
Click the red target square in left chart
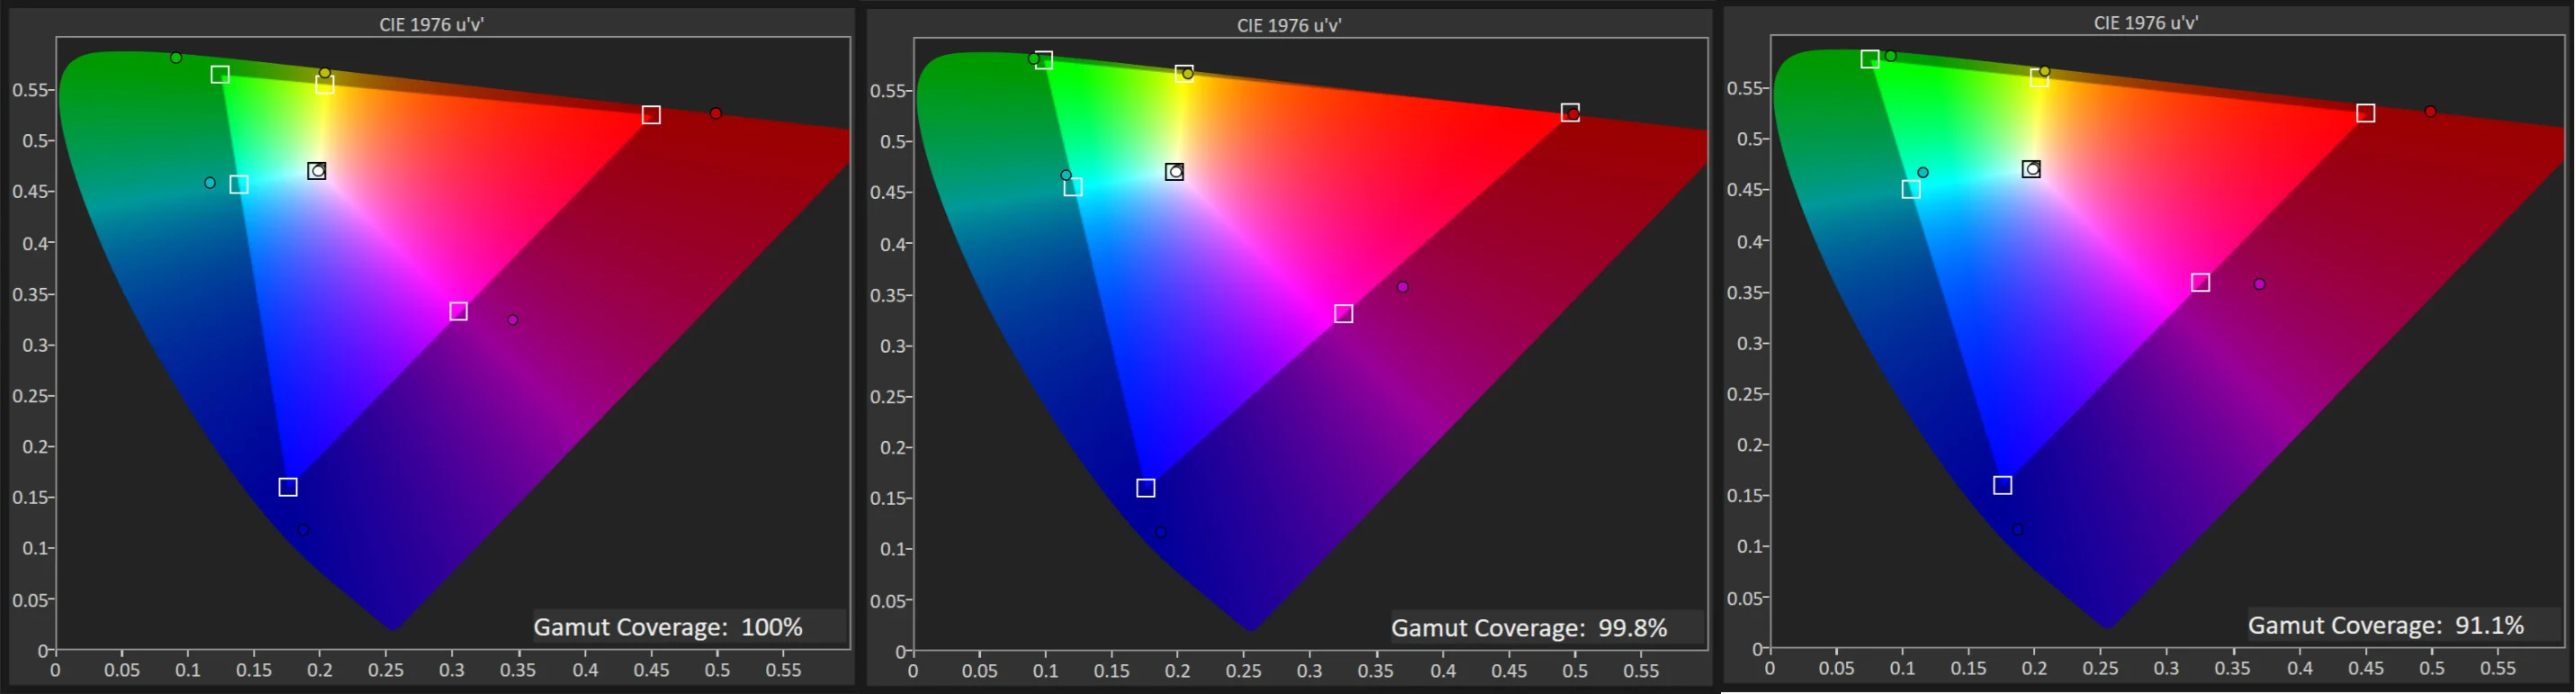click(651, 115)
